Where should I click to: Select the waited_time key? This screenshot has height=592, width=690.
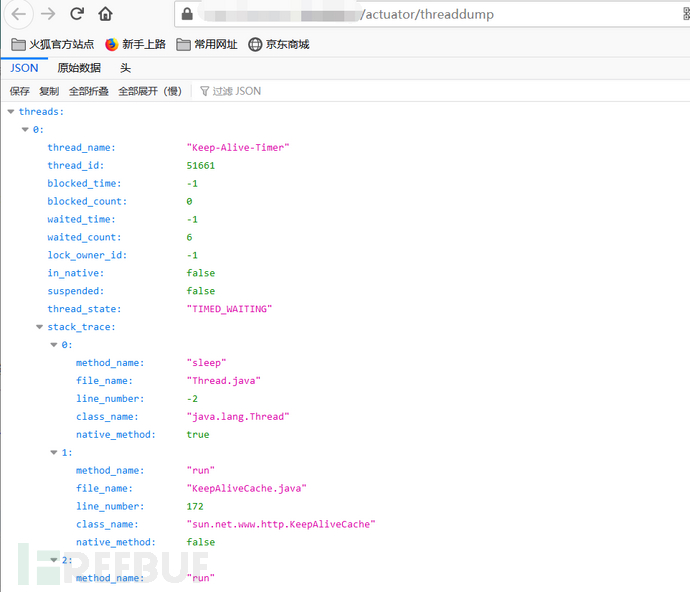pos(81,220)
